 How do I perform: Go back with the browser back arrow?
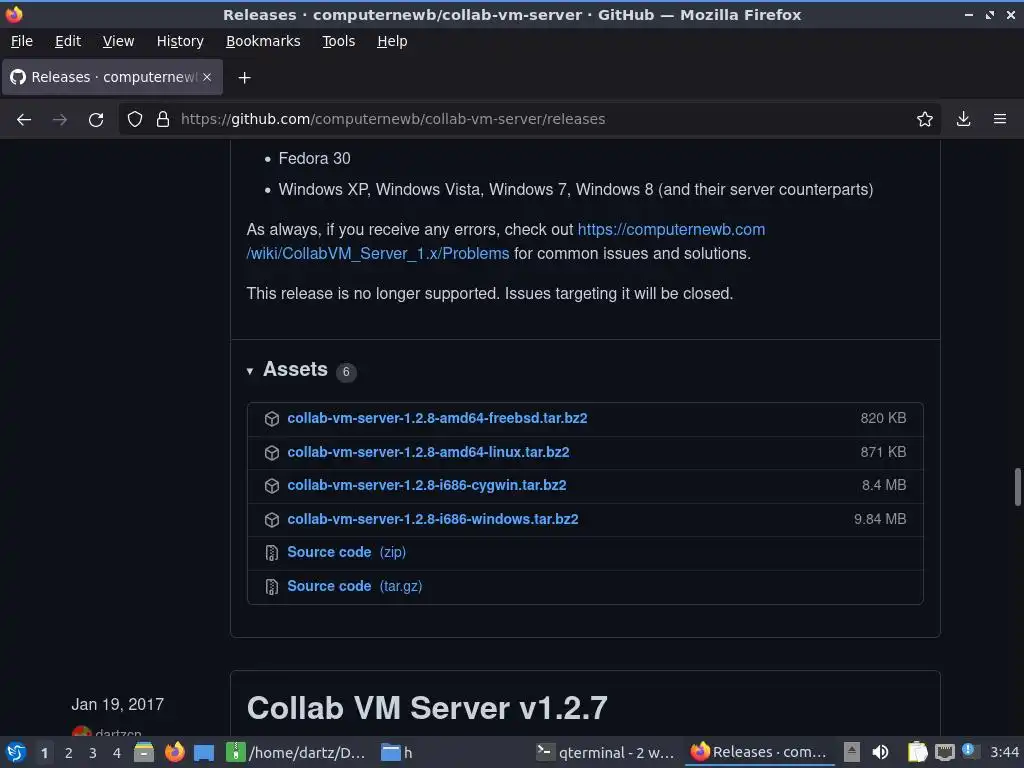click(24, 120)
